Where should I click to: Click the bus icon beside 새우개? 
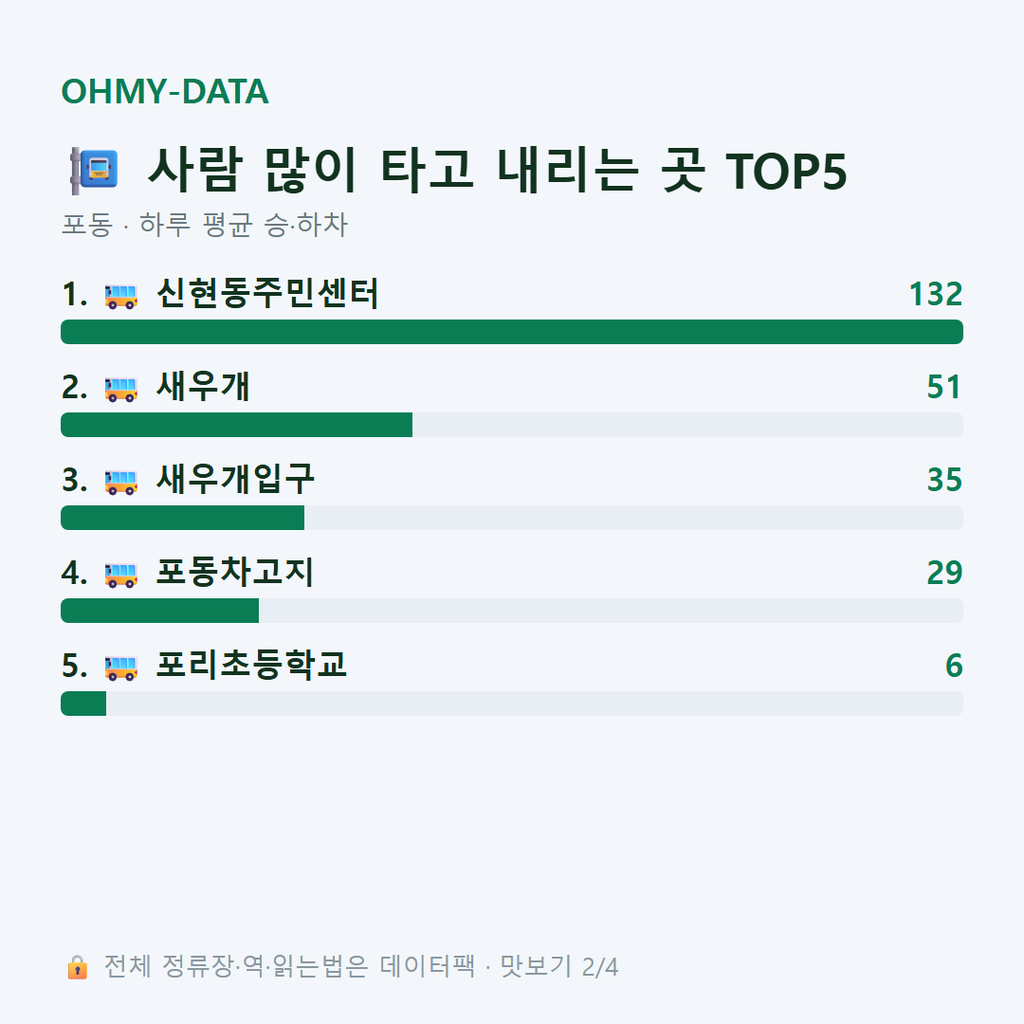pos(121,389)
